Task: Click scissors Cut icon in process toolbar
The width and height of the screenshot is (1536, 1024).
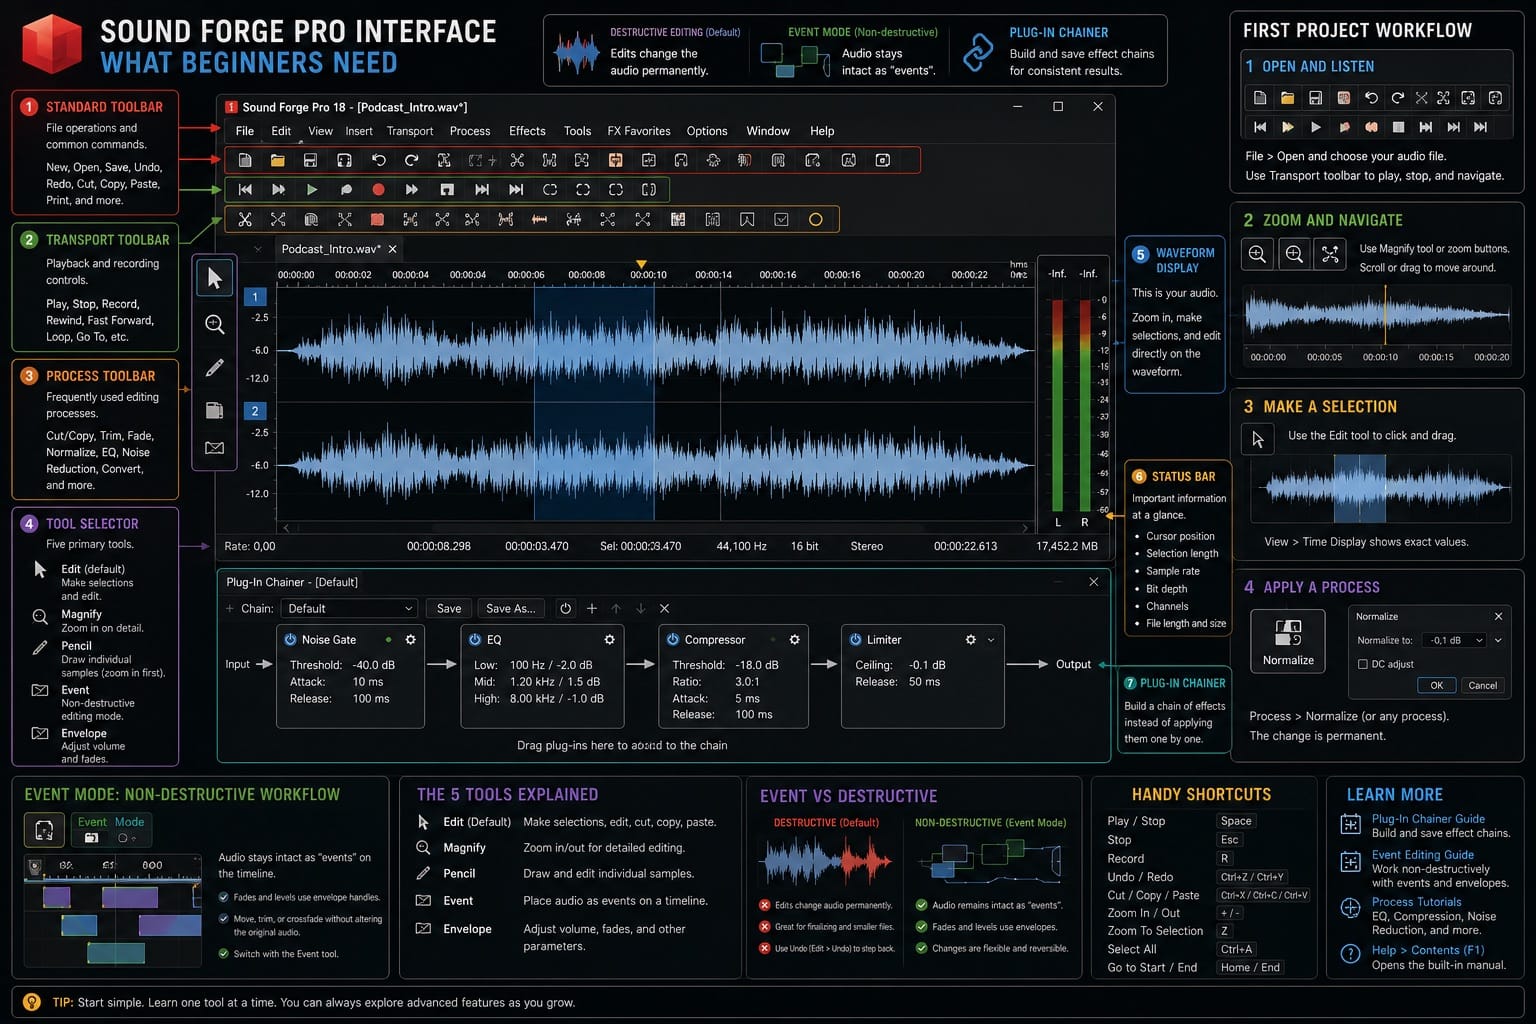Action: click(x=245, y=219)
